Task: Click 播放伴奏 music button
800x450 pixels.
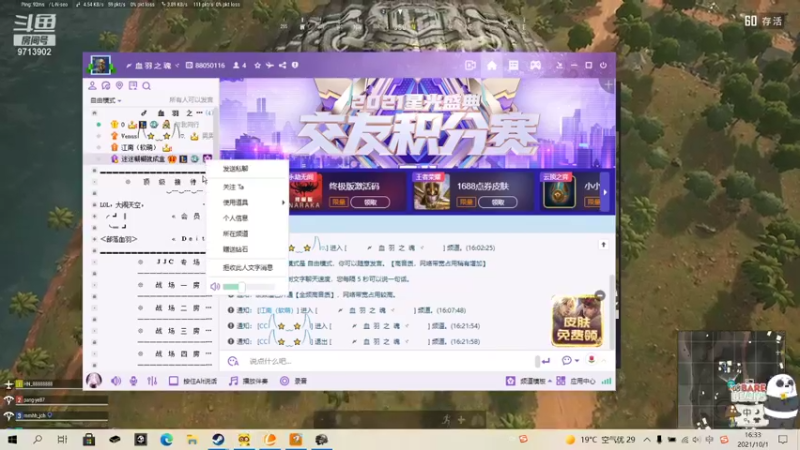Action: [248, 381]
